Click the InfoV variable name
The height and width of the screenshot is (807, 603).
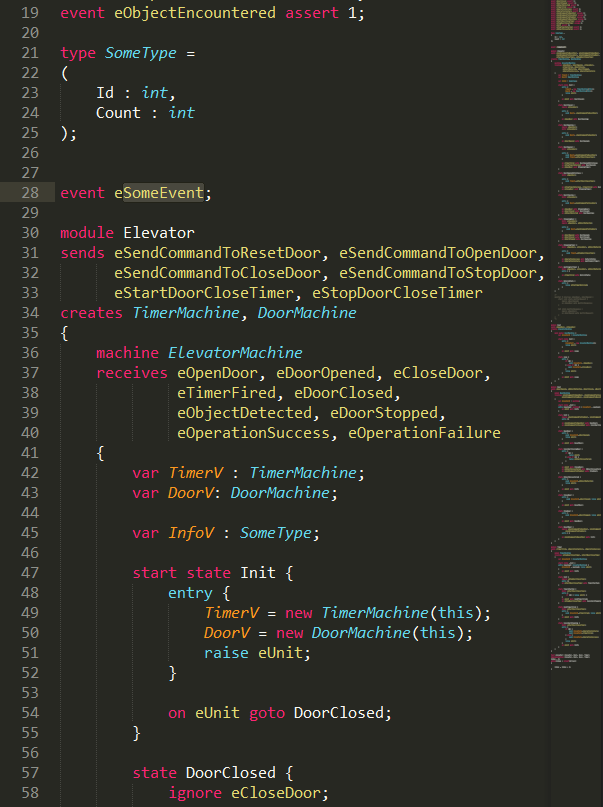pyautogui.click(x=186, y=533)
